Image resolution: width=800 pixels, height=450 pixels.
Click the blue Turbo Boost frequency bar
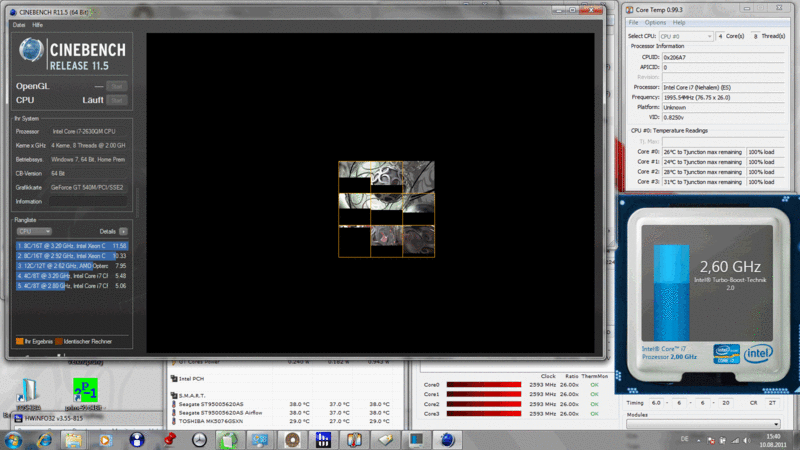(x=671, y=292)
